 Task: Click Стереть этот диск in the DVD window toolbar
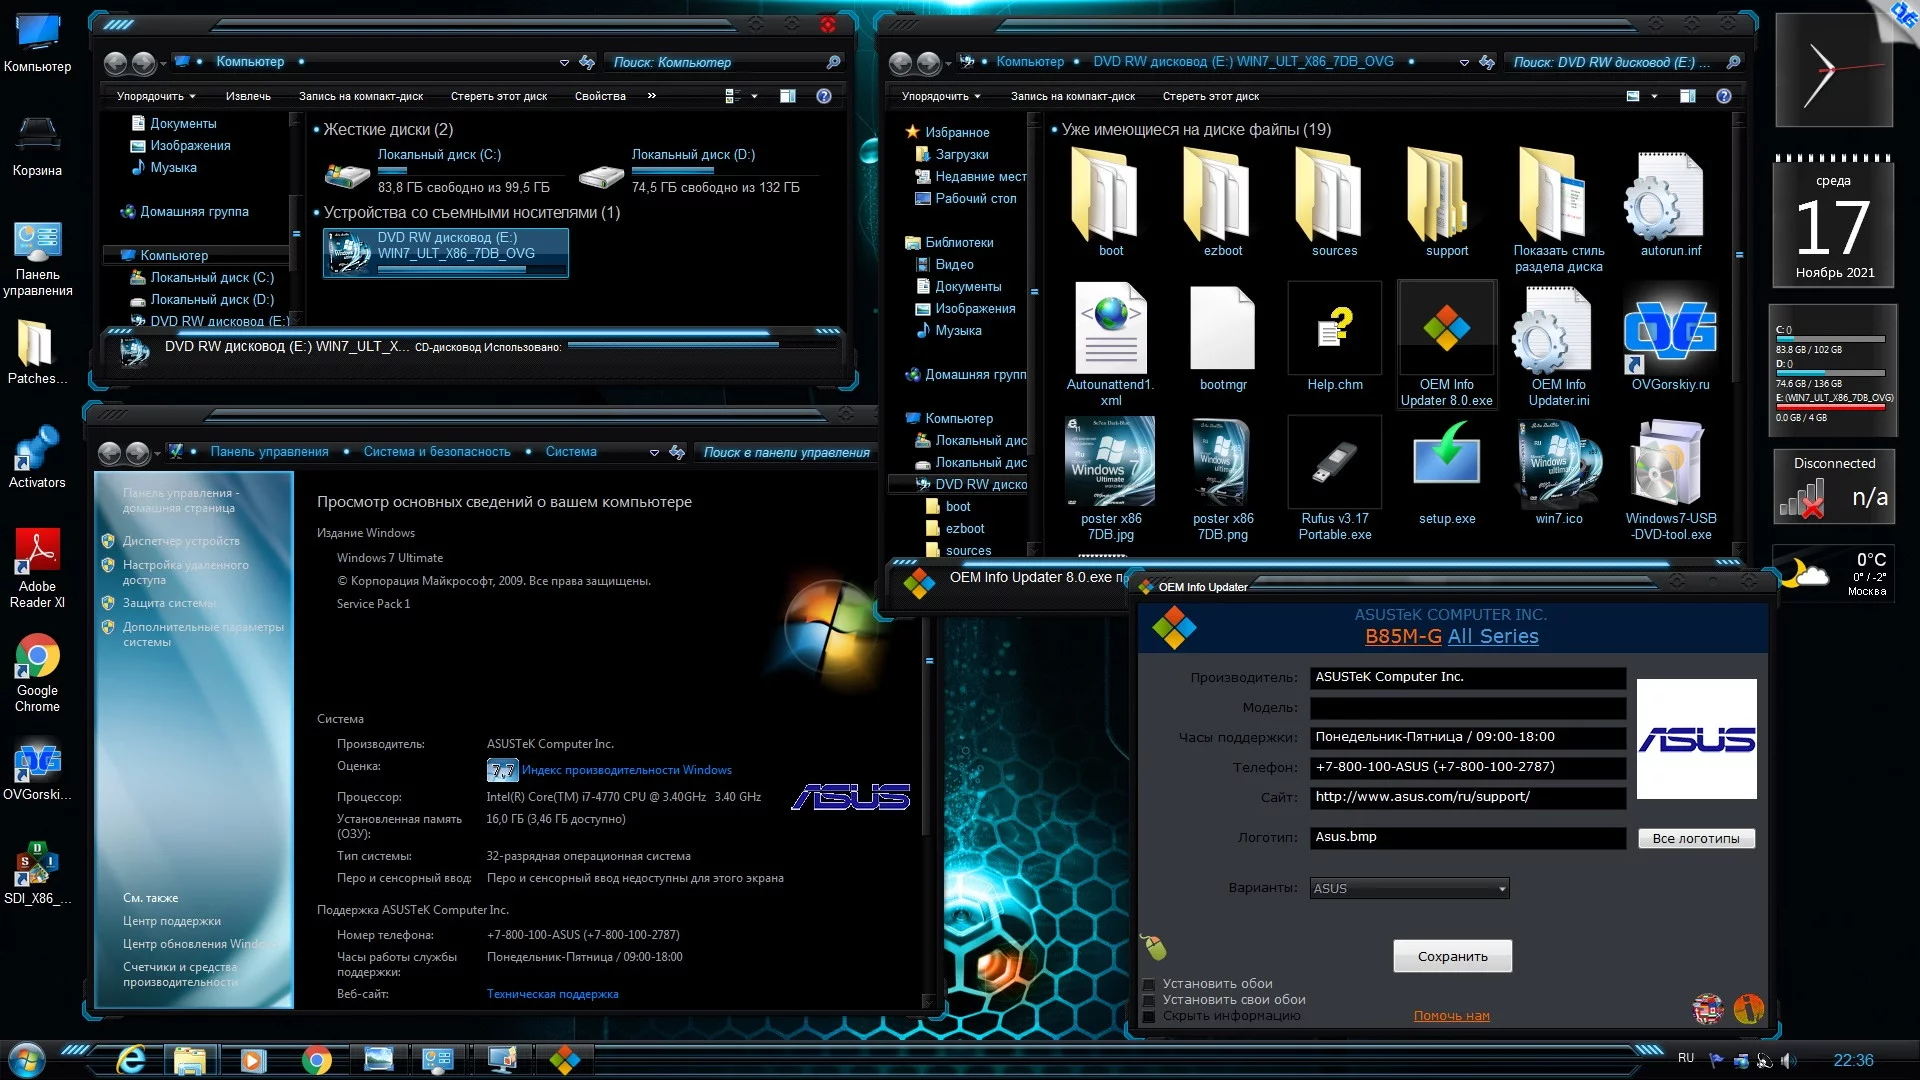[1210, 96]
